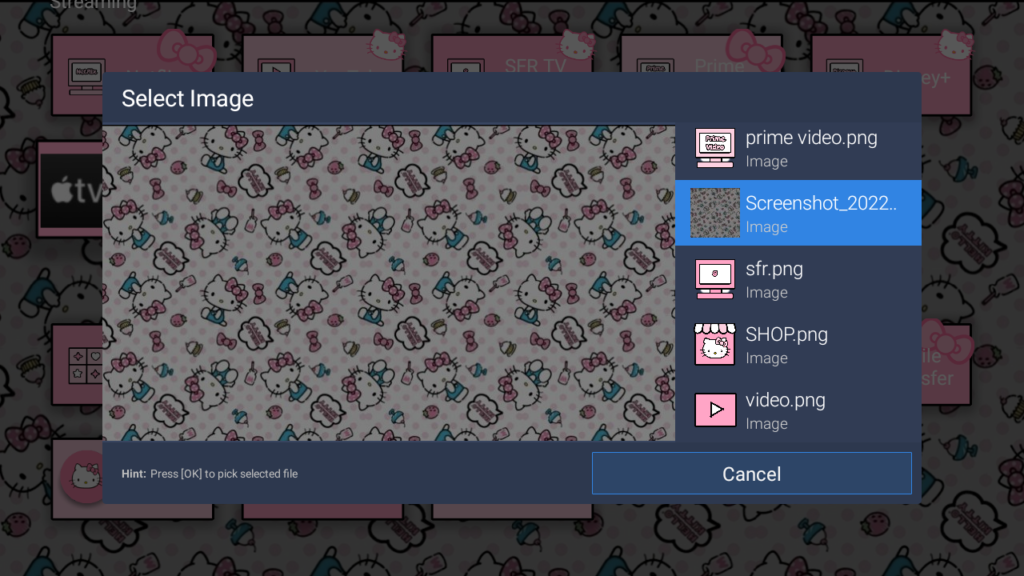
Task: Click the Screenshot_2022 pattern thumbnail
Action: coord(714,213)
